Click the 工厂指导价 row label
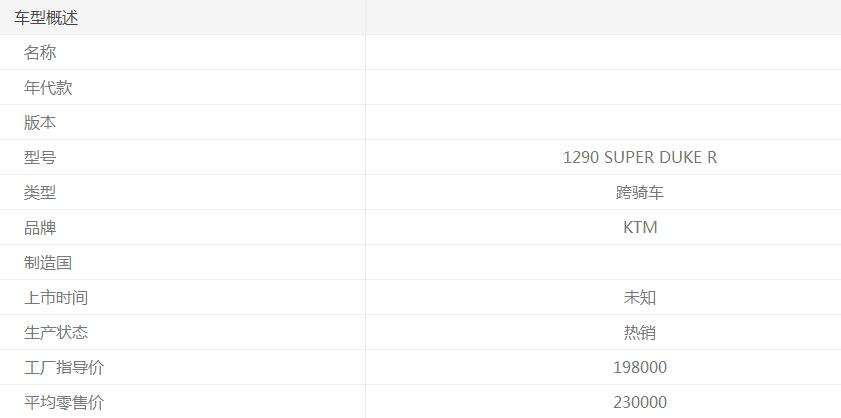841x418 pixels. 64,368
